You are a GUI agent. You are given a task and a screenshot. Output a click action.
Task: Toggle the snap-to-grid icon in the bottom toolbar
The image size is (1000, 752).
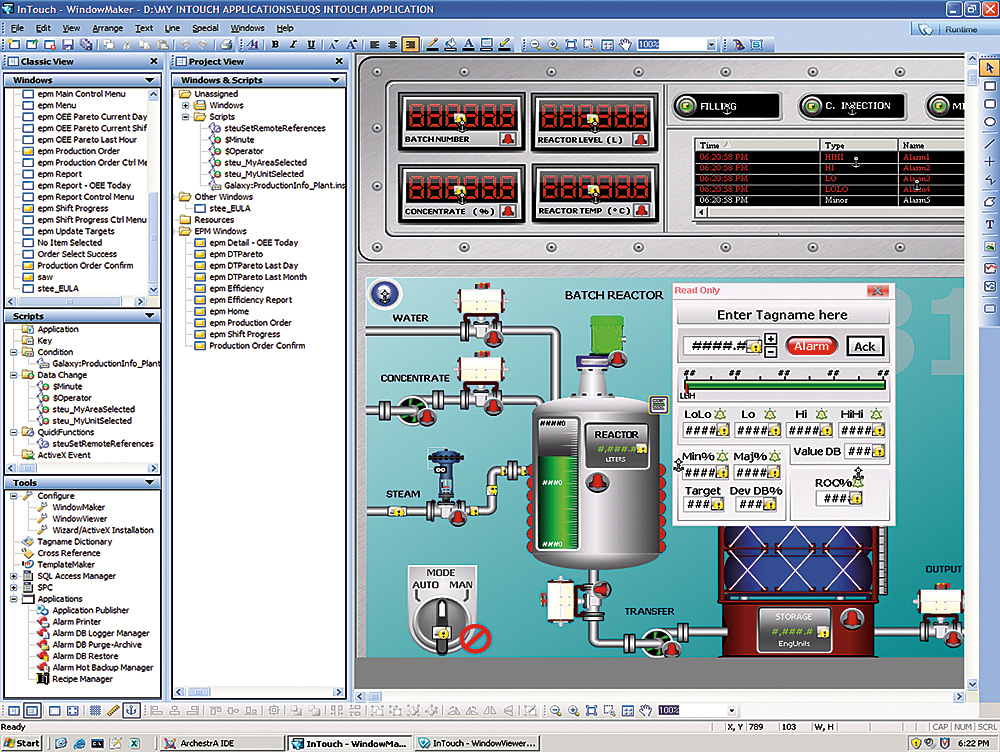95,711
